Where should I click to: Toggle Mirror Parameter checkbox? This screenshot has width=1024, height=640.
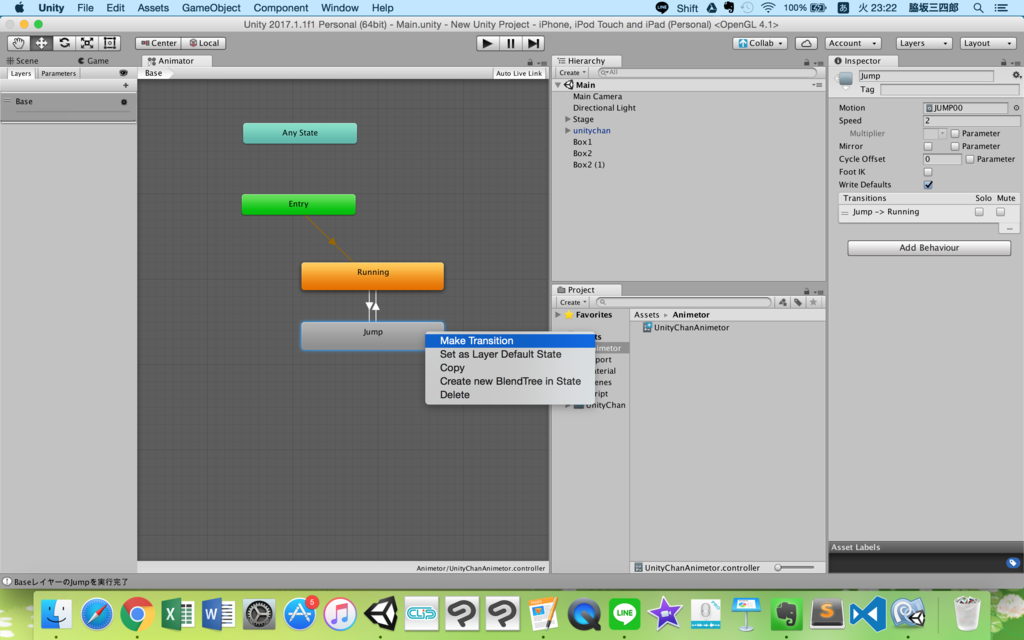[955, 146]
